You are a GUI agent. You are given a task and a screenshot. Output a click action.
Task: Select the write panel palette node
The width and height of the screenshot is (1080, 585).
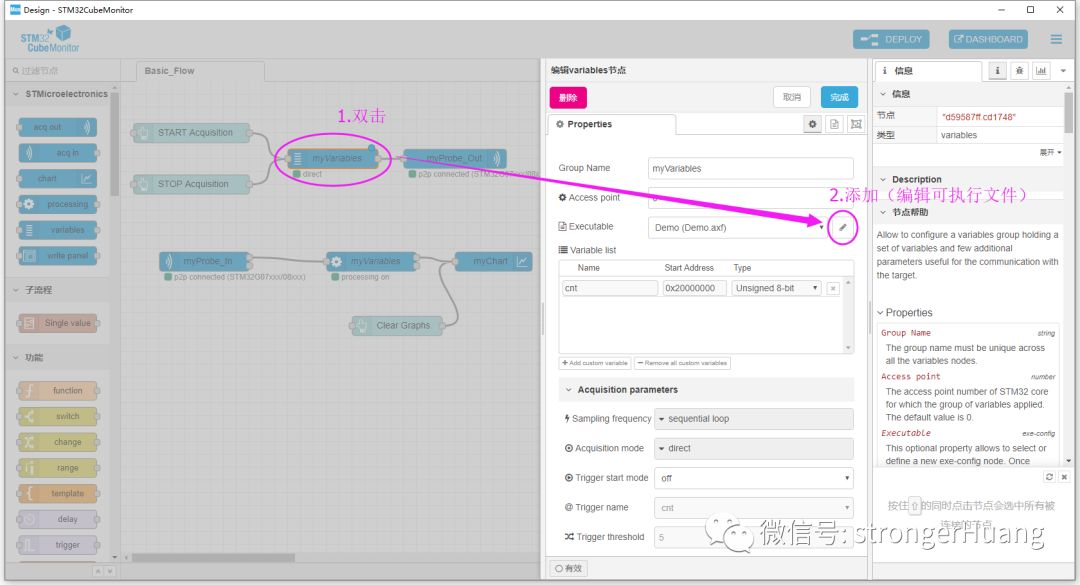[57, 256]
